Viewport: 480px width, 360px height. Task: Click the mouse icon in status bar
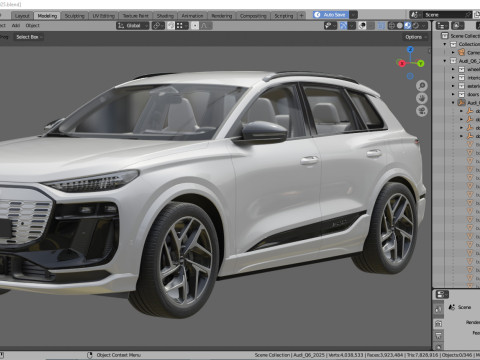point(89,355)
